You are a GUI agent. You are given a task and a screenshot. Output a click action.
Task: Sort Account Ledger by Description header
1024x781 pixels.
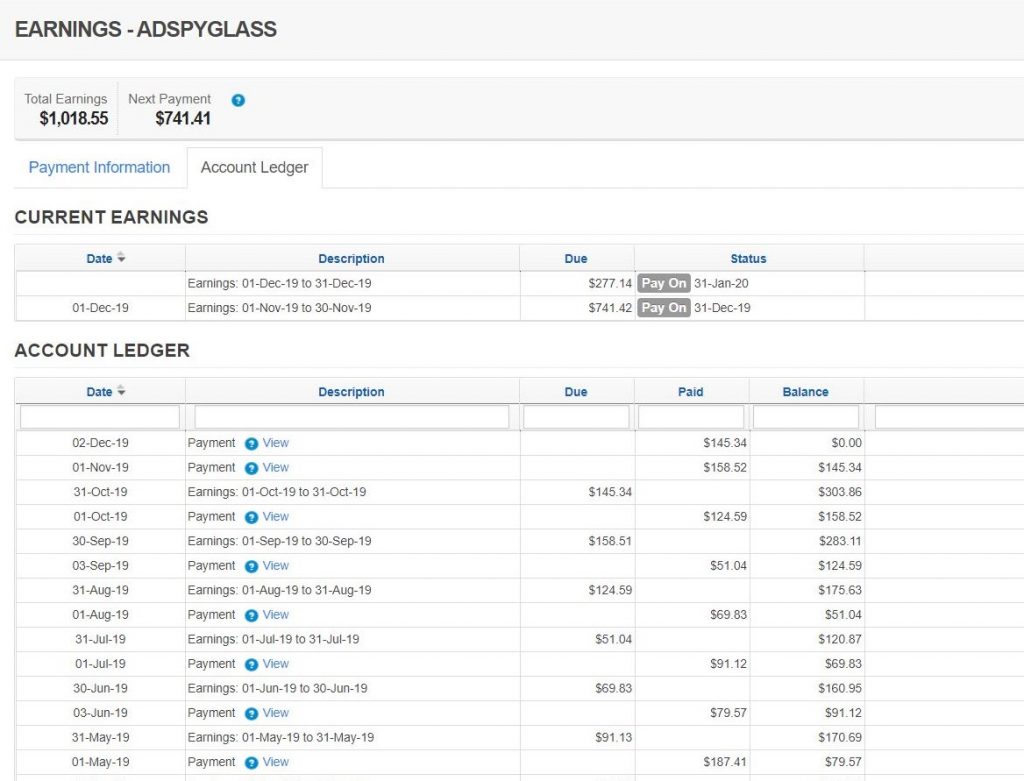(351, 391)
